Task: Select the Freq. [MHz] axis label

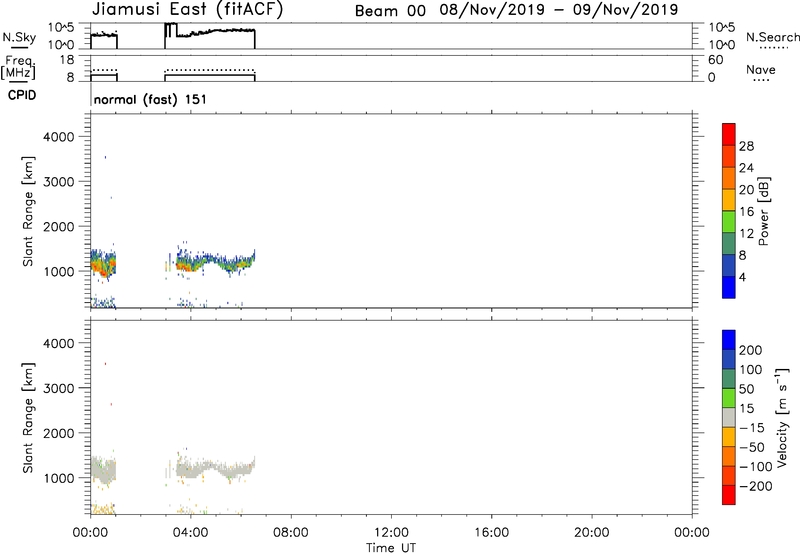Action: click(x=18, y=67)
